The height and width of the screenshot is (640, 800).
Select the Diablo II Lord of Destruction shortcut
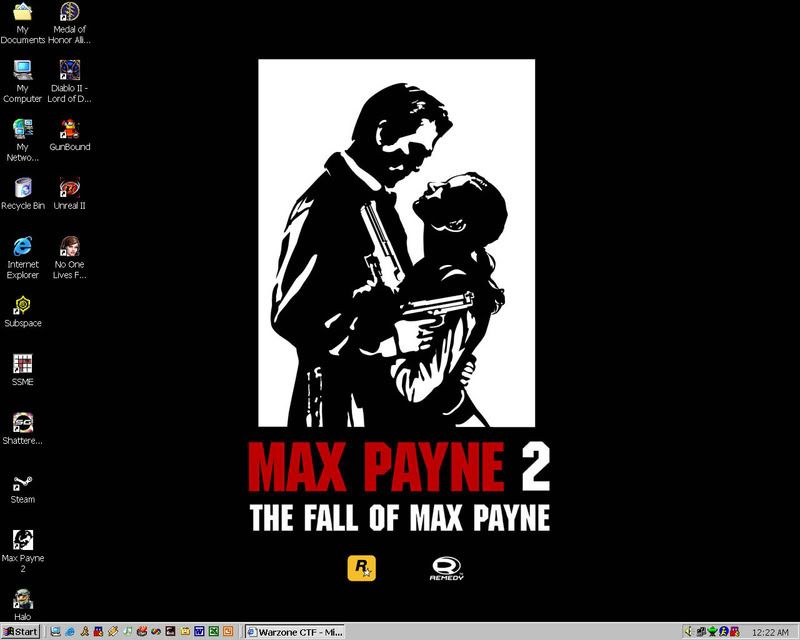tap(69, 82)
